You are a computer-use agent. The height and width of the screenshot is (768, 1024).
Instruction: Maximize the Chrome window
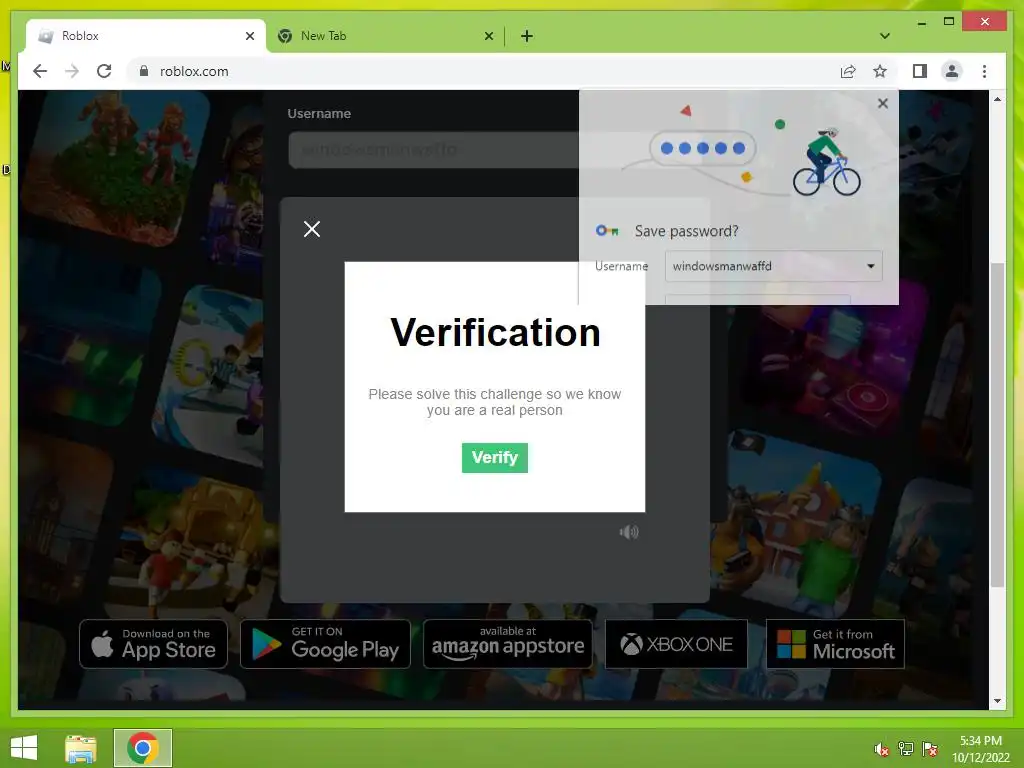tap(949, 22)
